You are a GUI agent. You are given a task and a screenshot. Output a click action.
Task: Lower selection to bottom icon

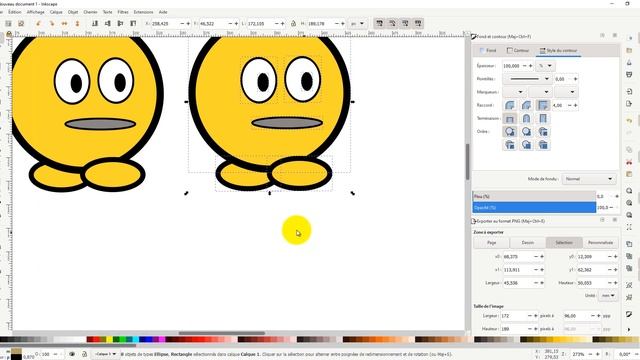point(95,24)
